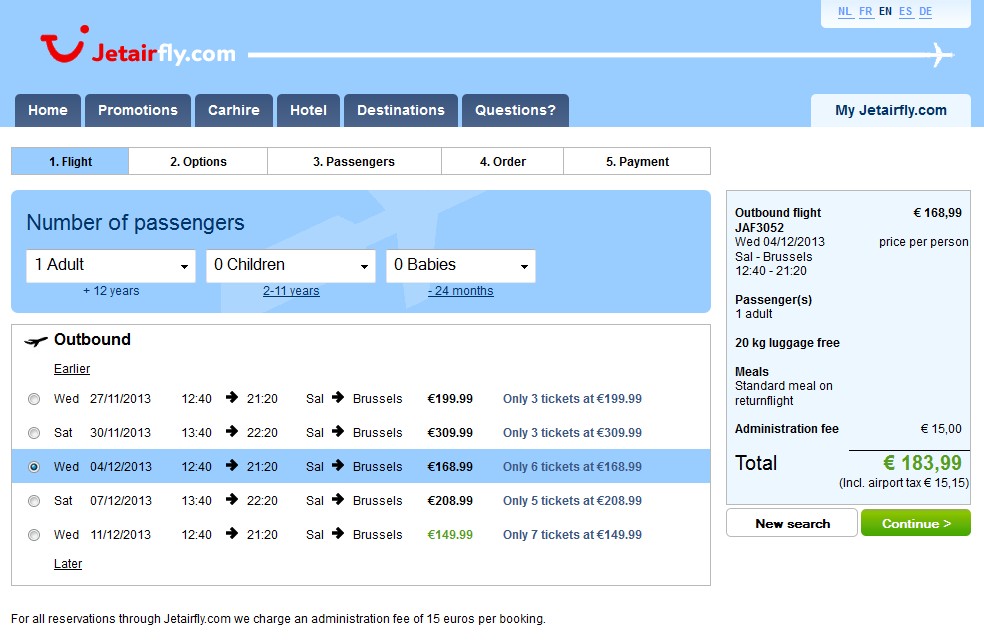Click the green €149.99 price
This screenshot has width=984, height=642.
click(x=450, y=534)
